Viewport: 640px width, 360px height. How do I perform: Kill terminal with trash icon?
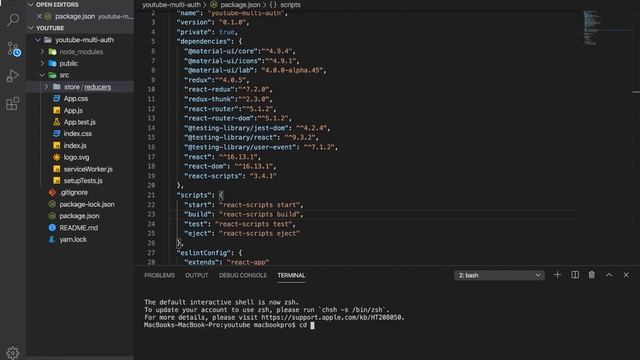591,275
